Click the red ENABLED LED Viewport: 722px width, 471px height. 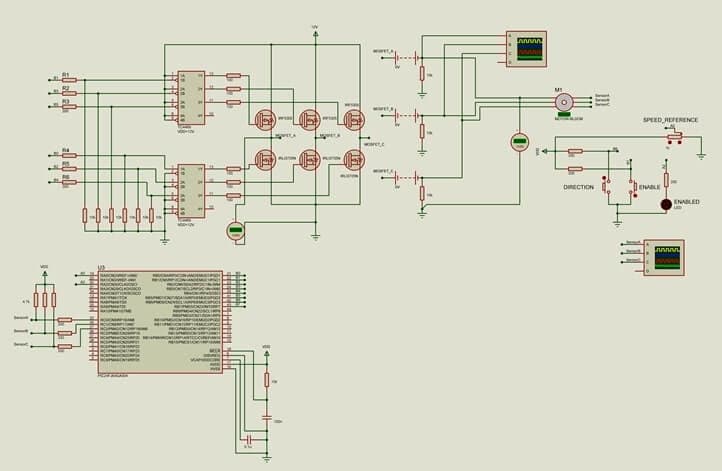(666, 205)
